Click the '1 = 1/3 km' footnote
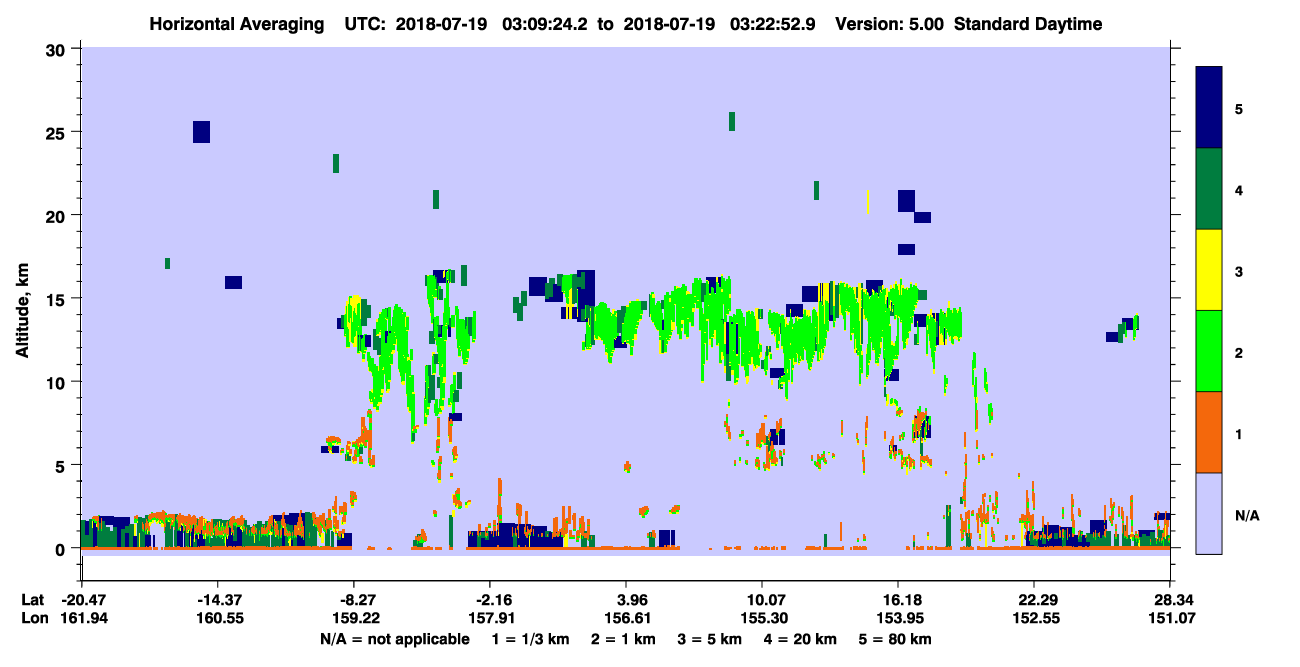Image resolution: width=1300 pixels, height=667 pixels. click(530, 639)
